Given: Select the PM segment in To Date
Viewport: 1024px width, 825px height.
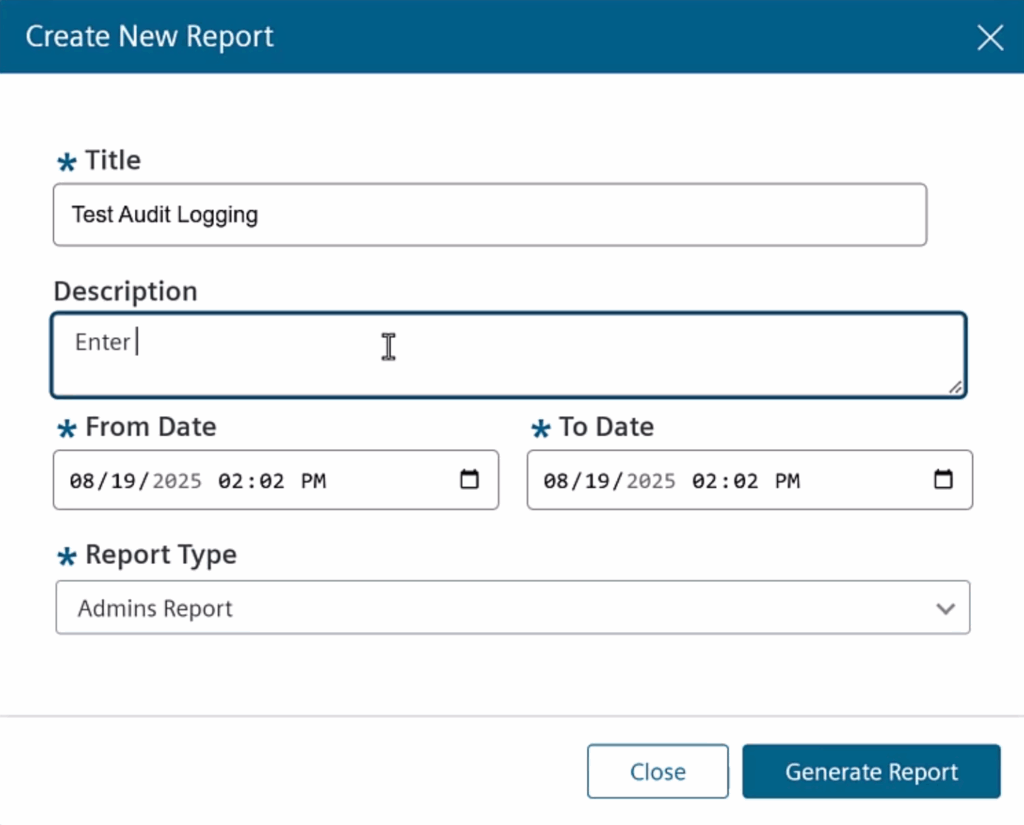Looking at the screenshot, I should click(787, 481).
